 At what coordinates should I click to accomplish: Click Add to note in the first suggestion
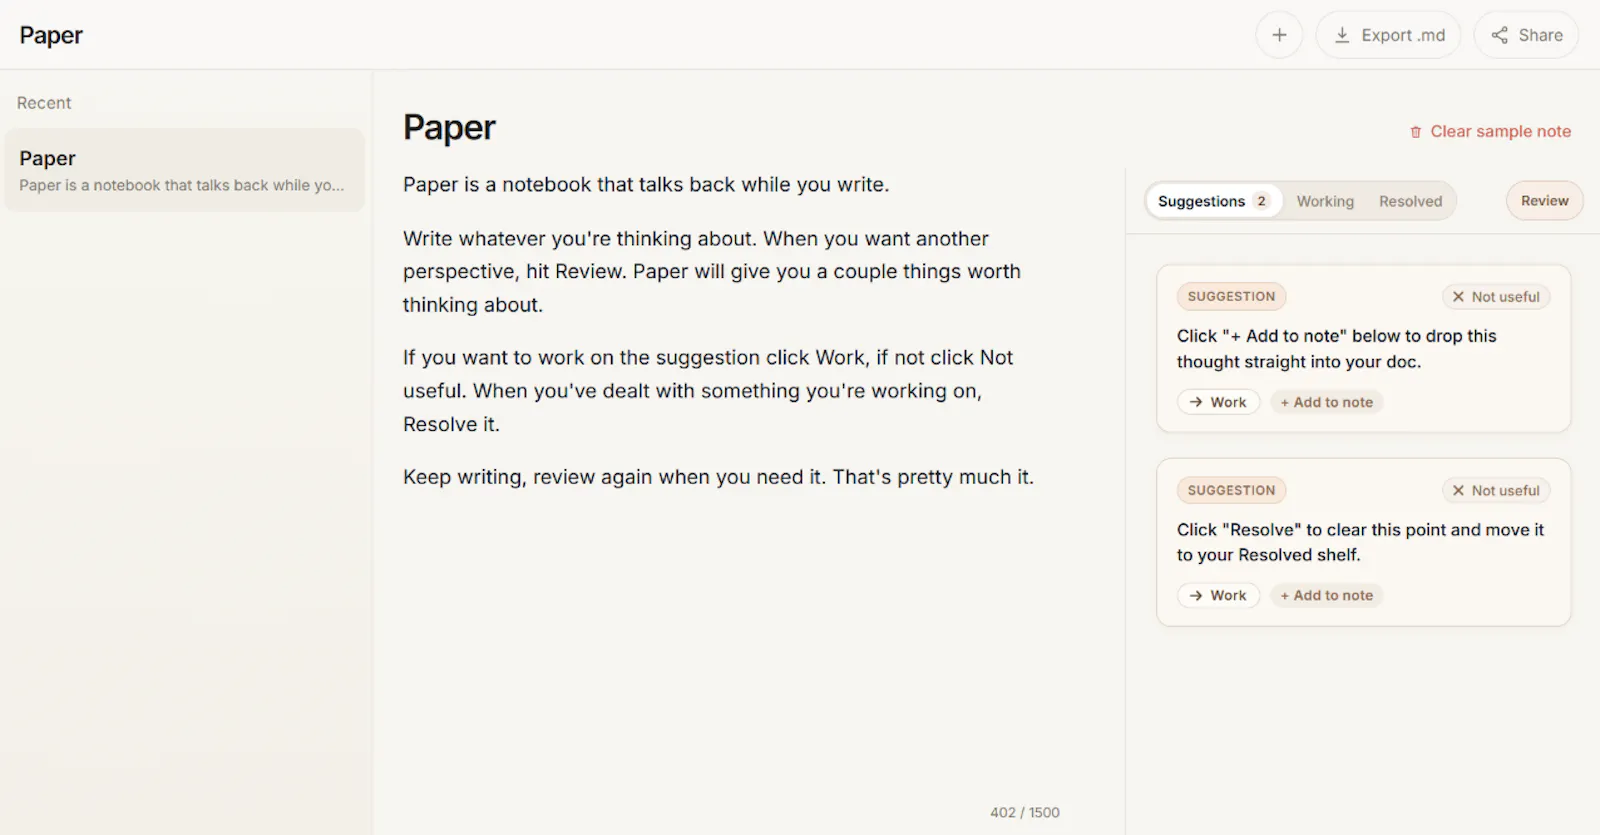1326,402
